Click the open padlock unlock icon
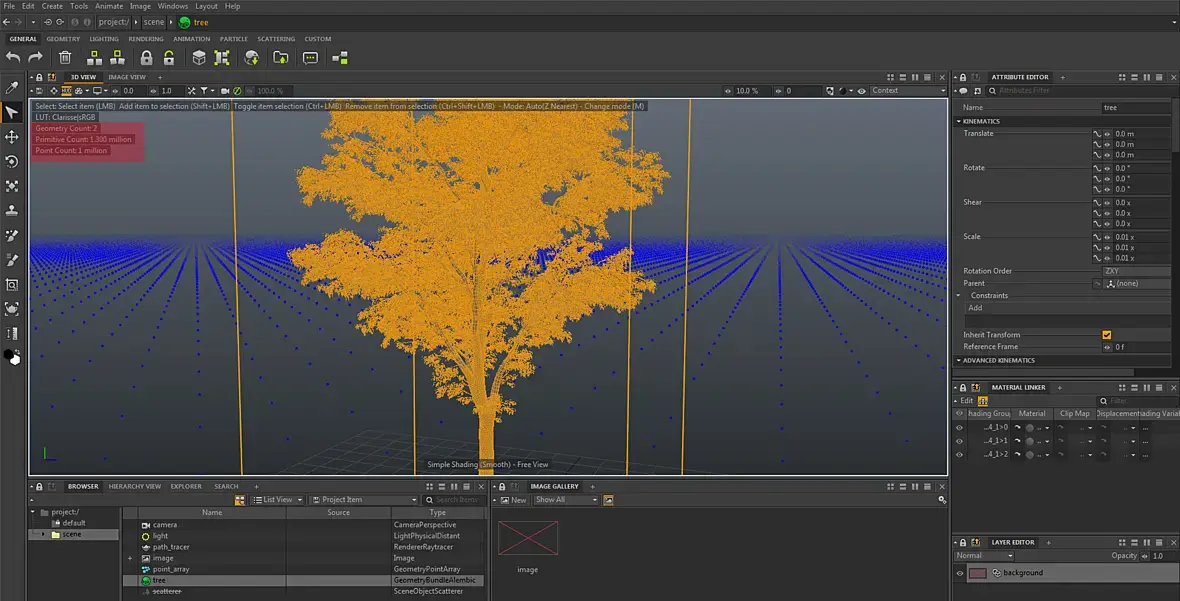 [169, 58]
